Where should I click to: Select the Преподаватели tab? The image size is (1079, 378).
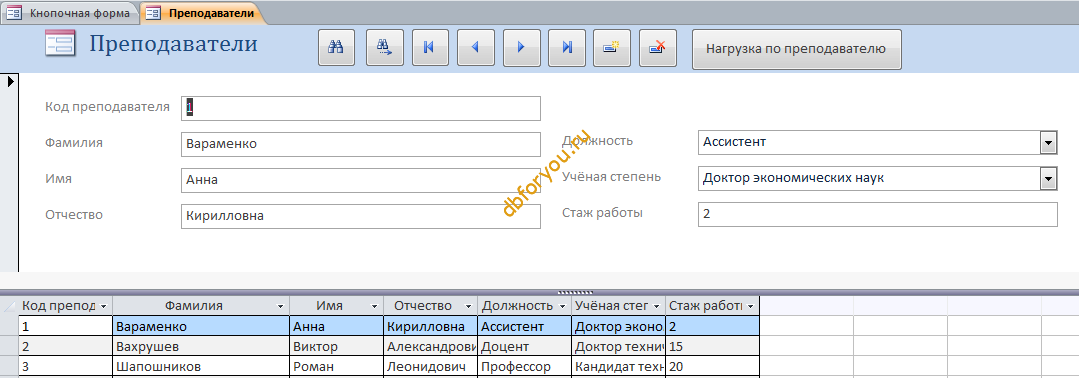[202, 13]
